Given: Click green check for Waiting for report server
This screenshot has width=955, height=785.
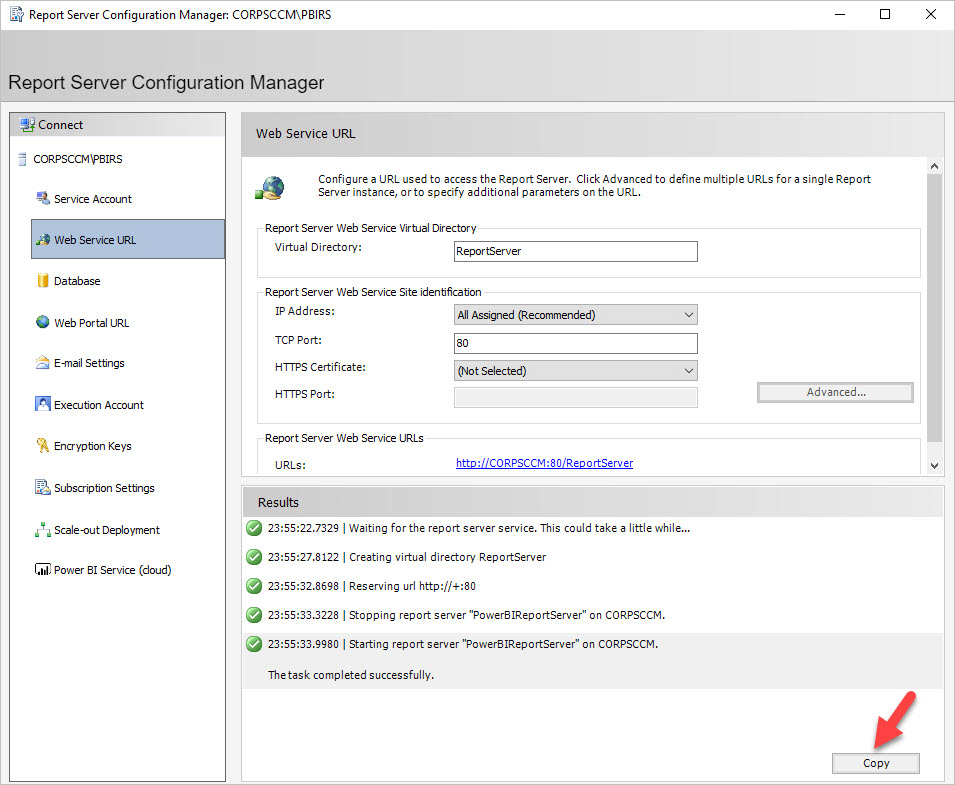Looking at the screenshot, I should tap(254, 528).
